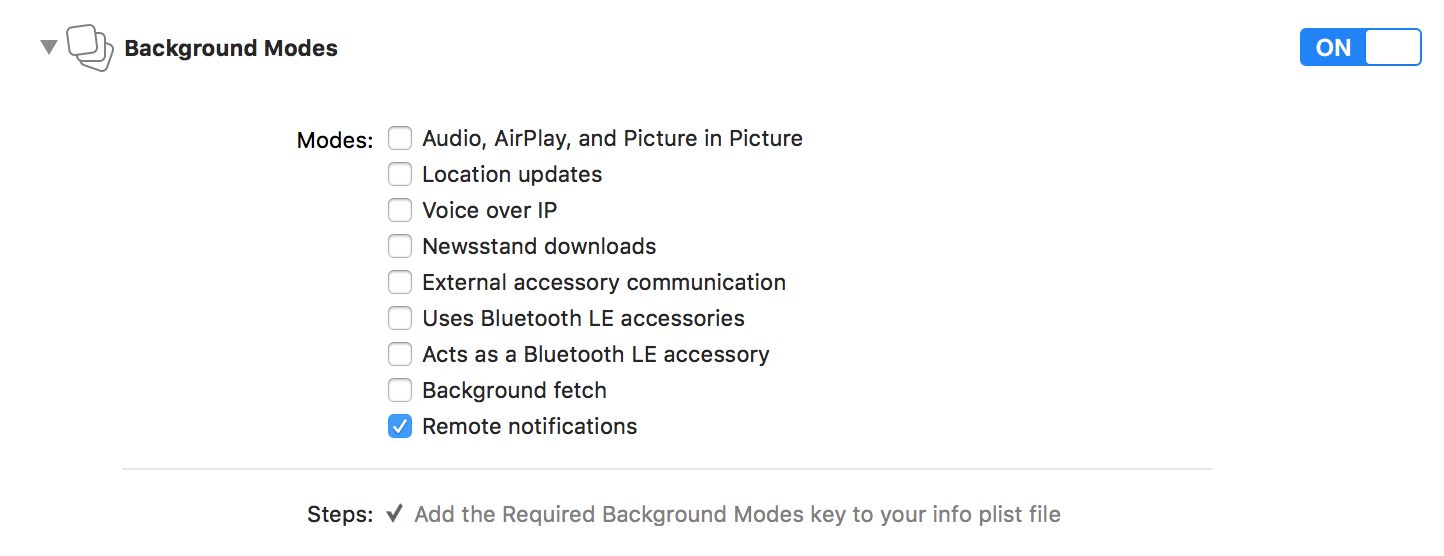This screenshot has height=556, width=1444.
Task: Click the "Background fetch" label text
Action: click(514, 391)
